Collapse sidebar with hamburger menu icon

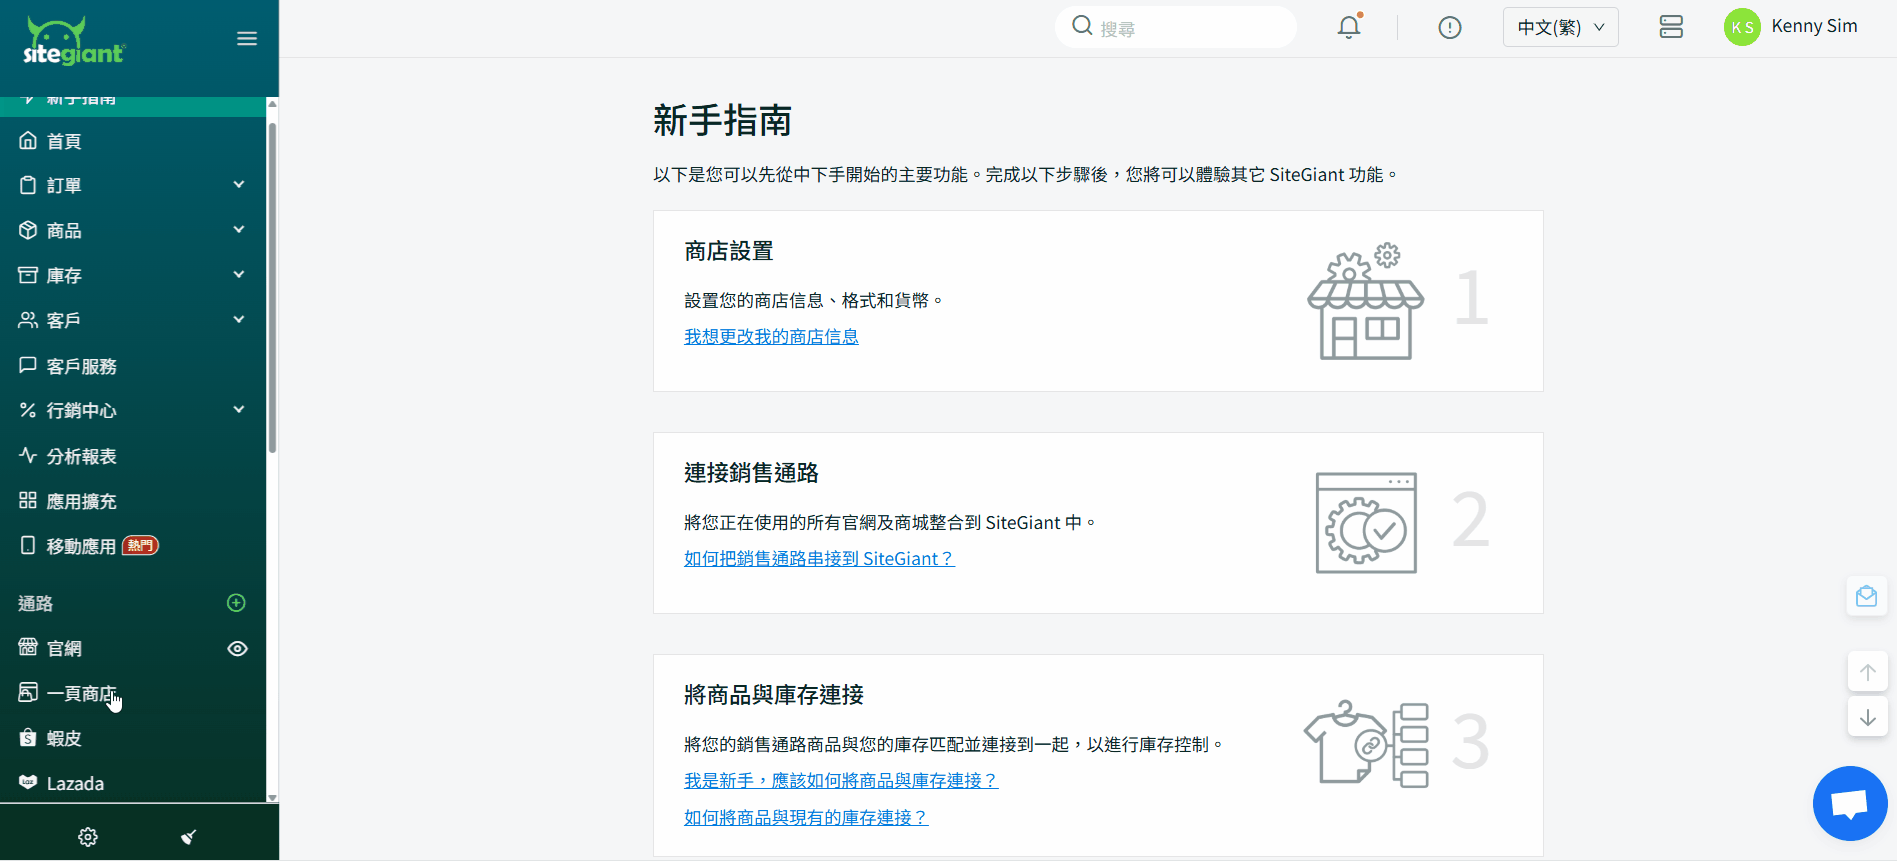(x=247, y=39)
